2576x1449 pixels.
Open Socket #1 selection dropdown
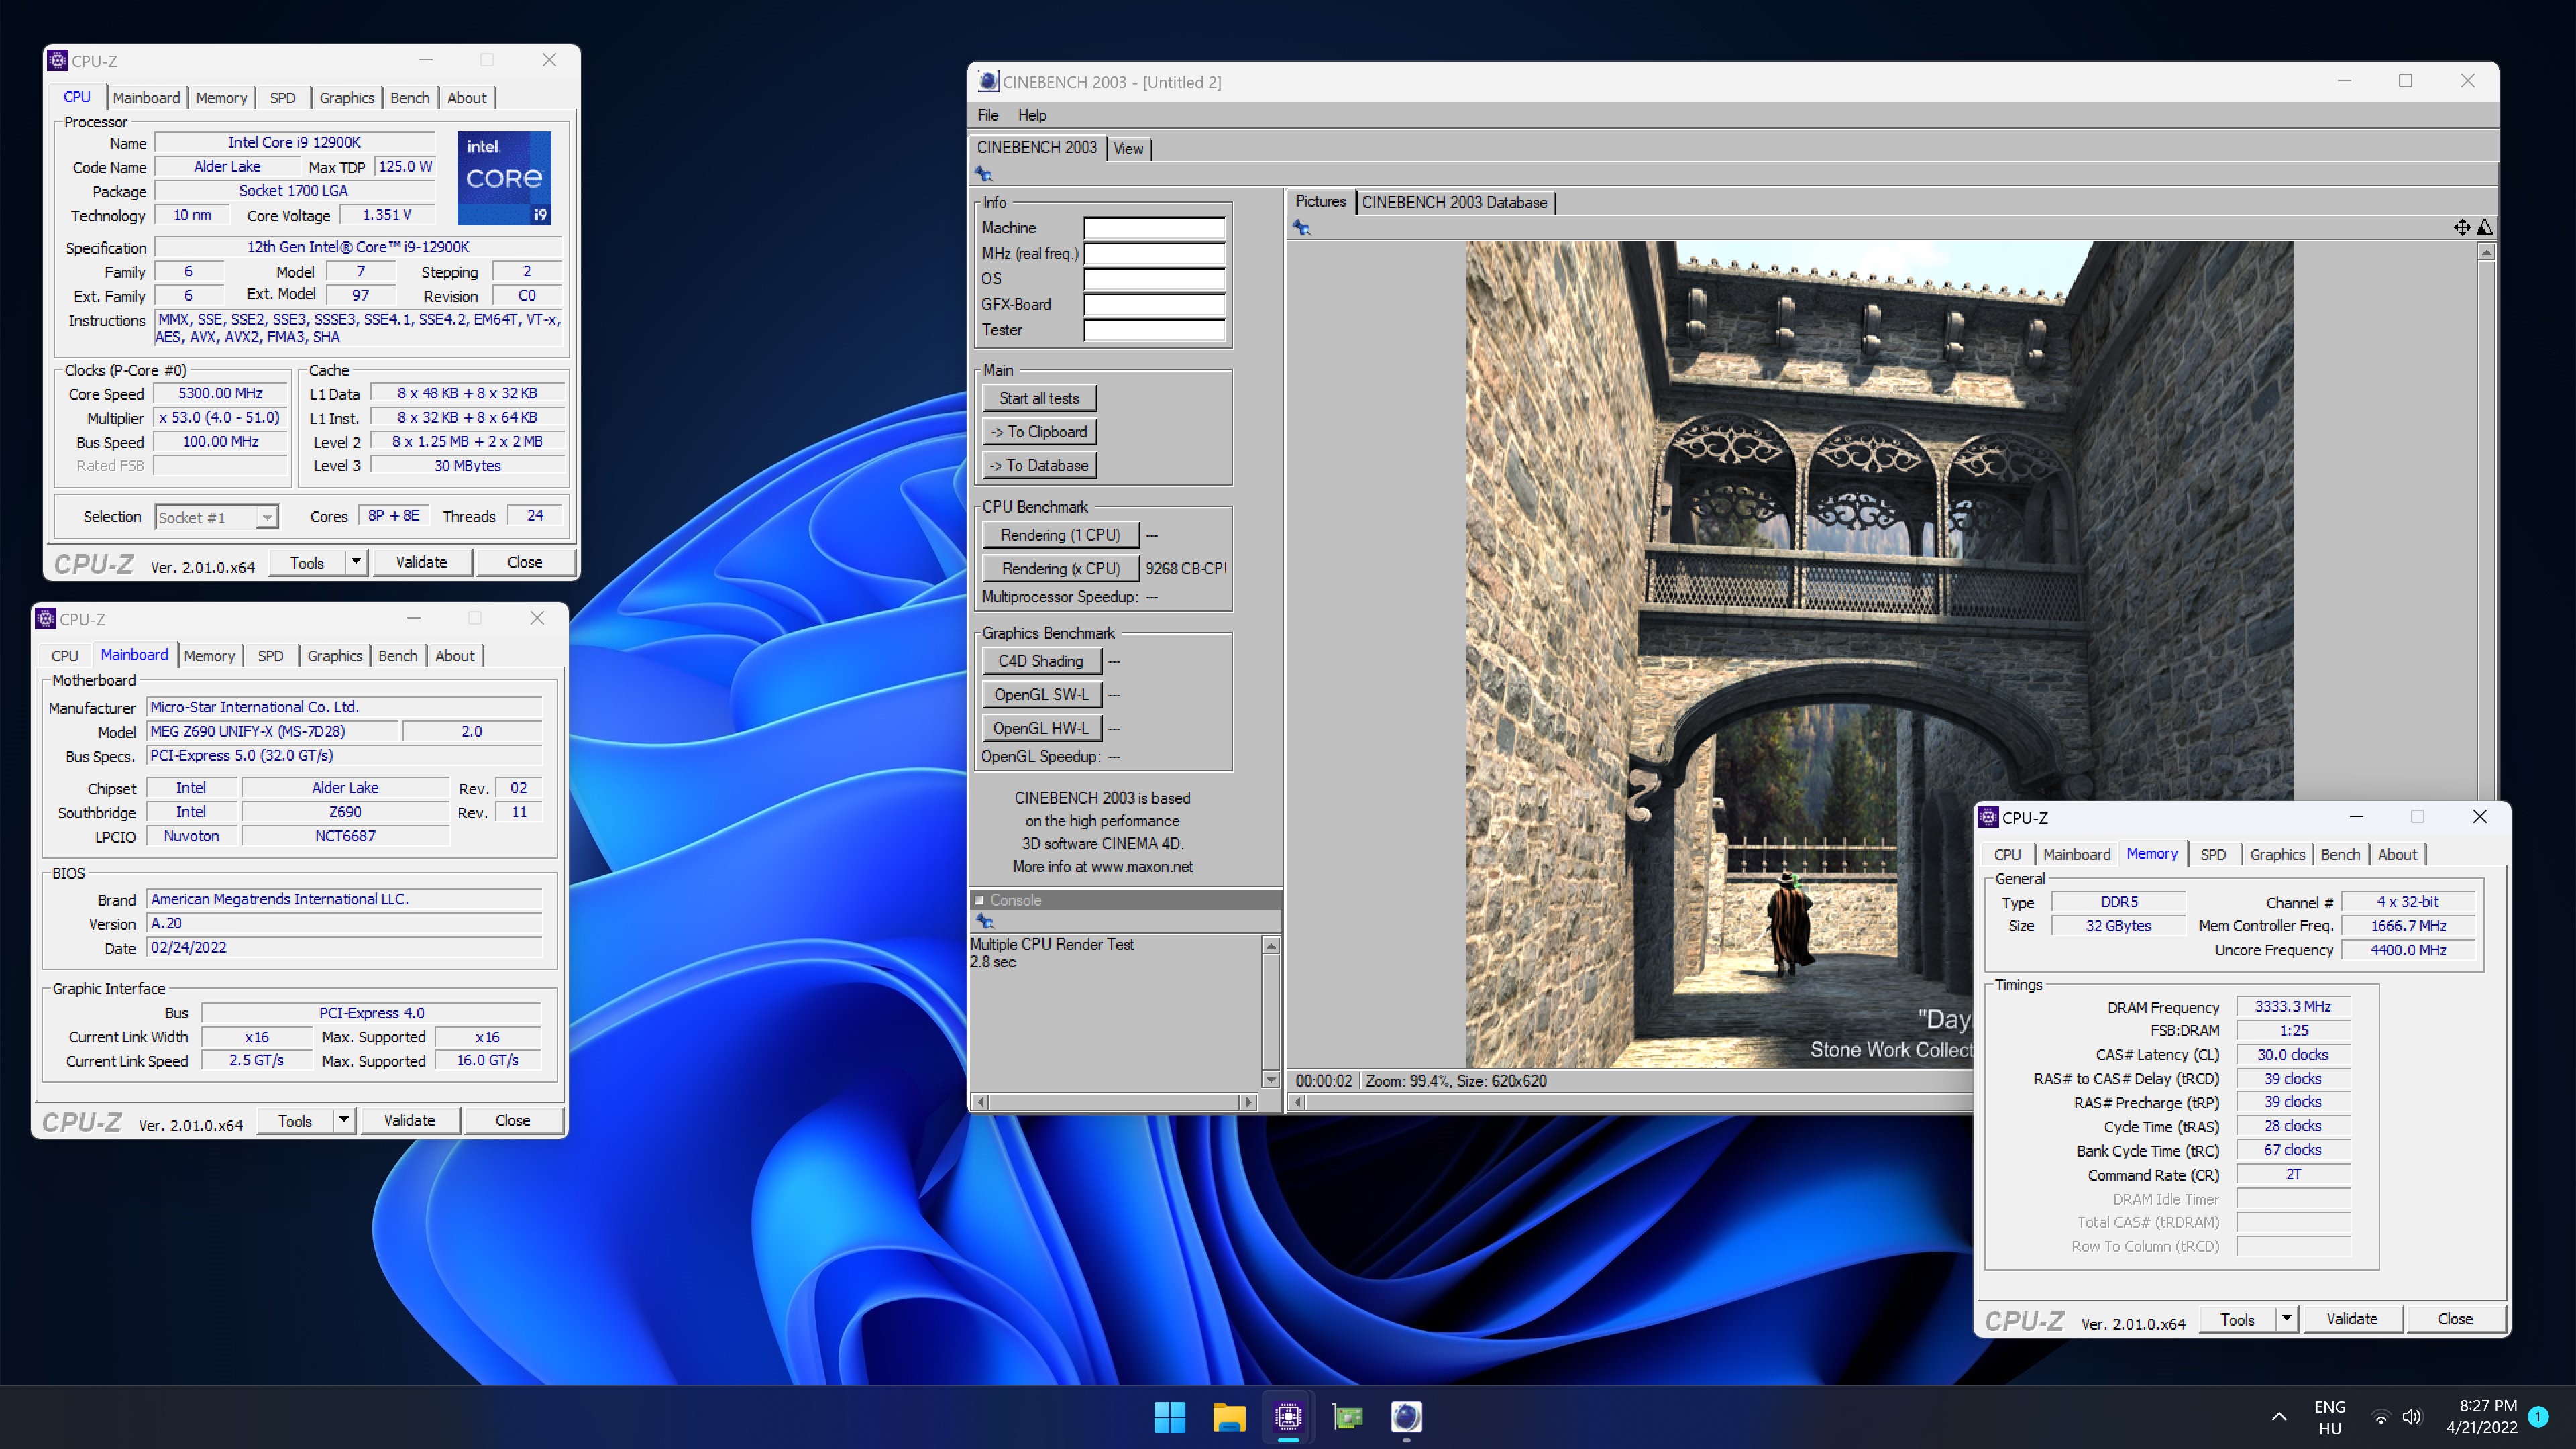(x=266, y=517)
